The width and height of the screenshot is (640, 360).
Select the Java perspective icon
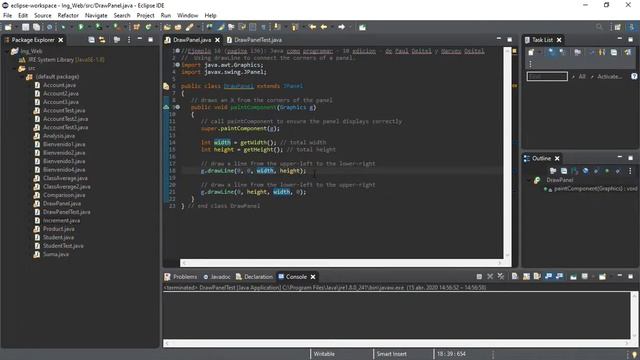631,27
